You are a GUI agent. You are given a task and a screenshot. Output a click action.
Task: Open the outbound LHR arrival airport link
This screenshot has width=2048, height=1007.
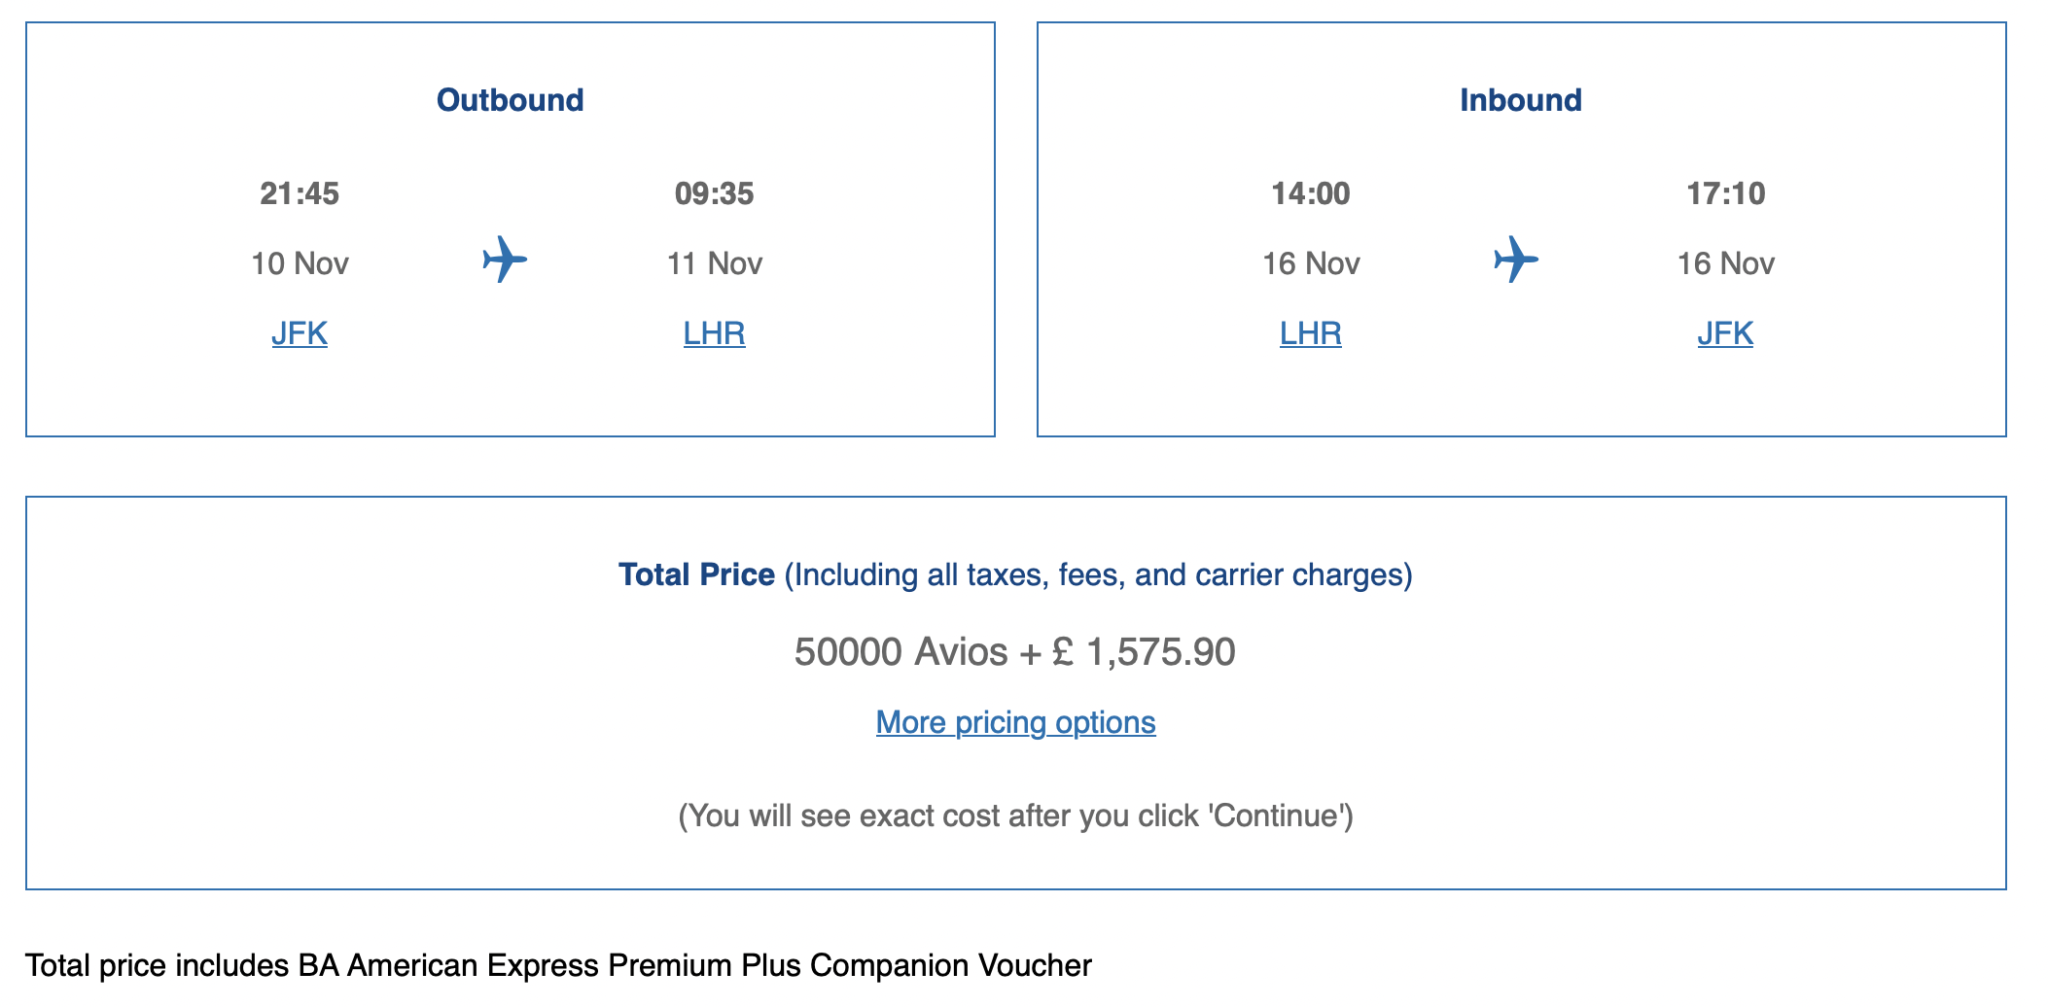coord(714,333)
